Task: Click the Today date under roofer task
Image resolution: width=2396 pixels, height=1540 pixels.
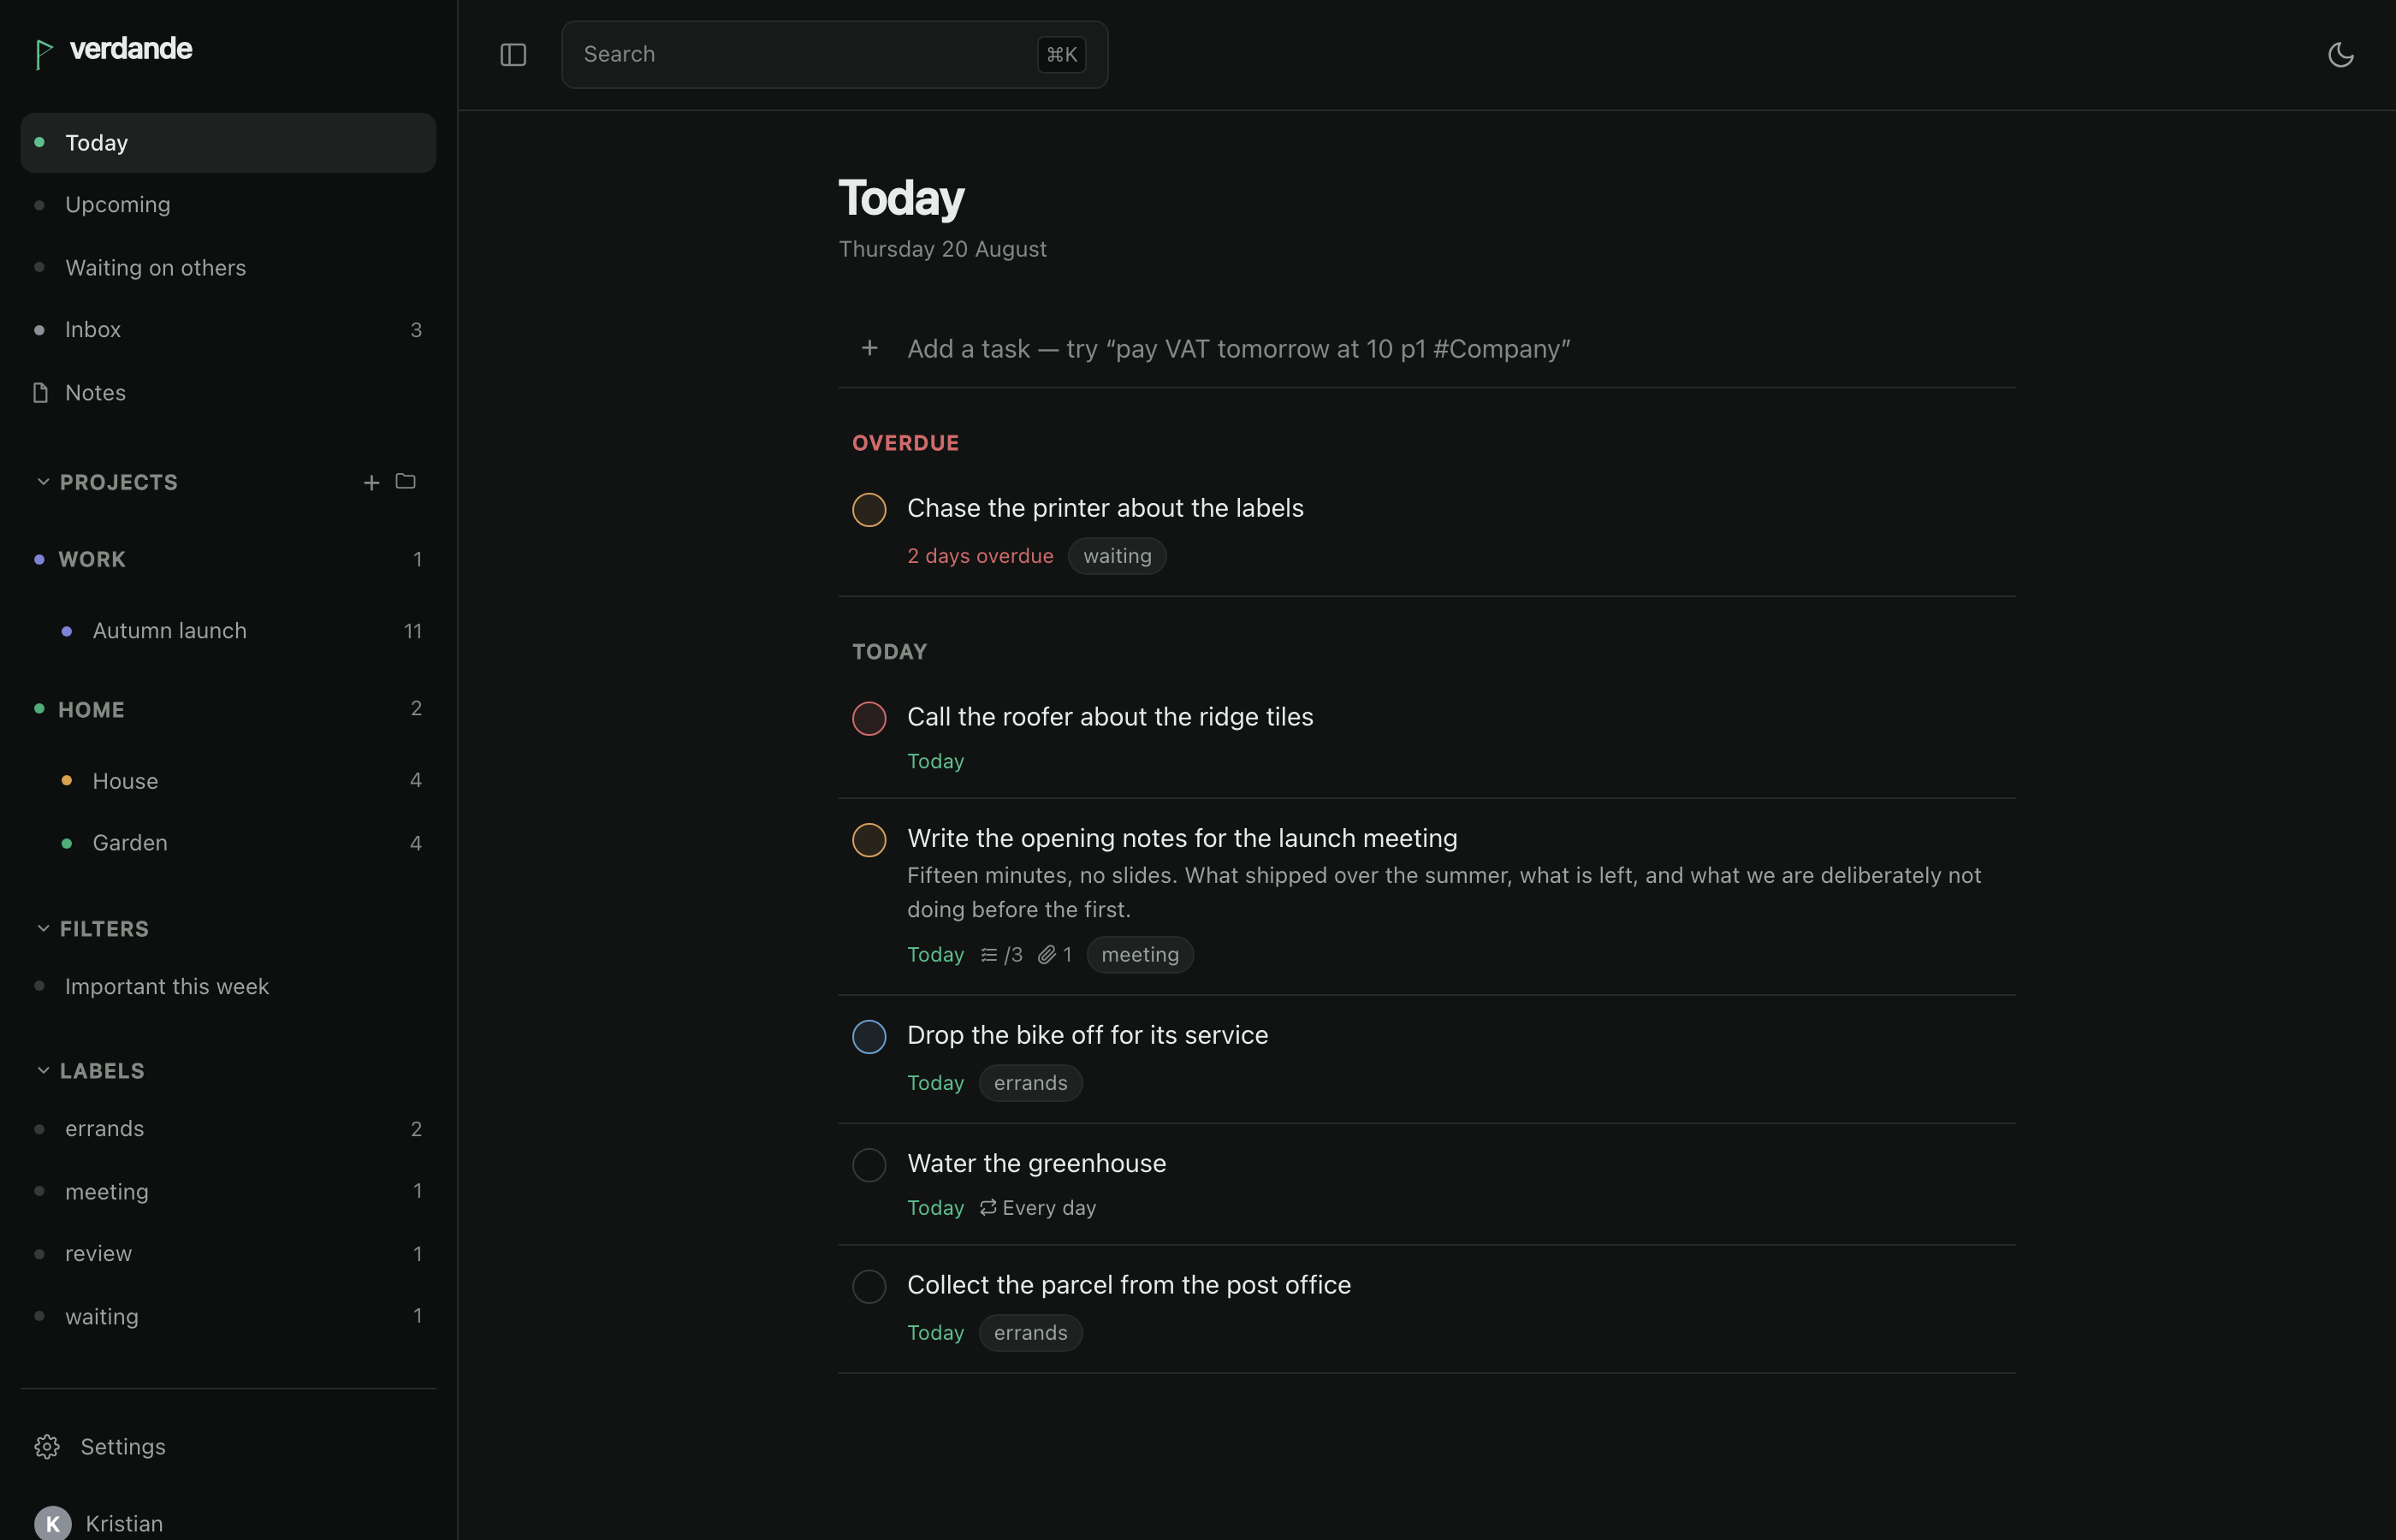Action: (935, 762)
